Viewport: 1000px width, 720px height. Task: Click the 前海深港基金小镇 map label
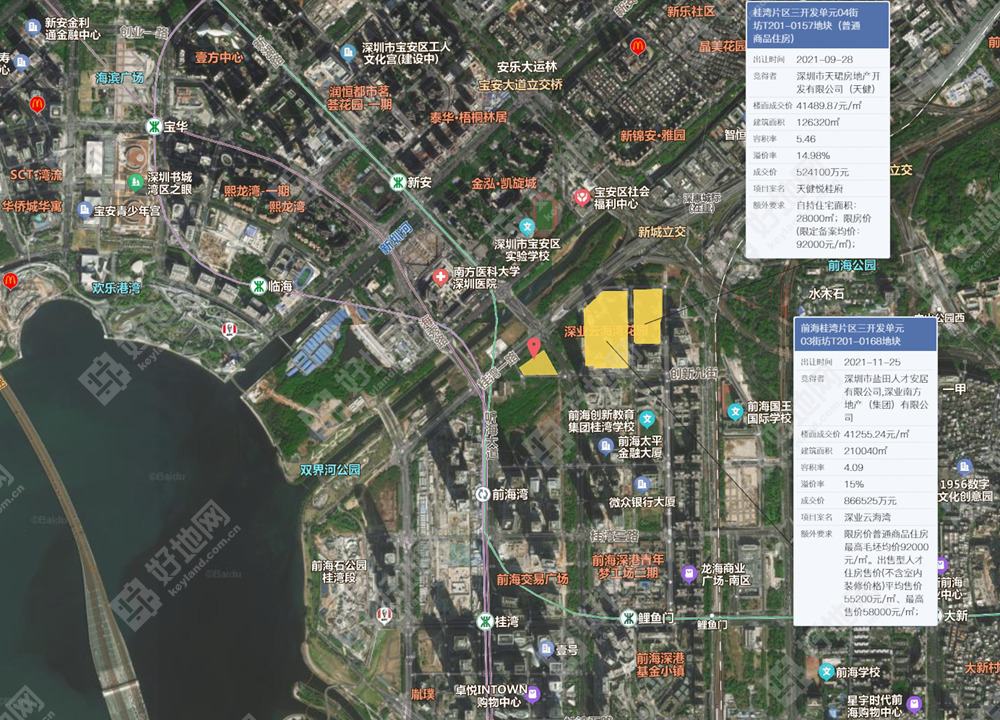click(660, 664)
